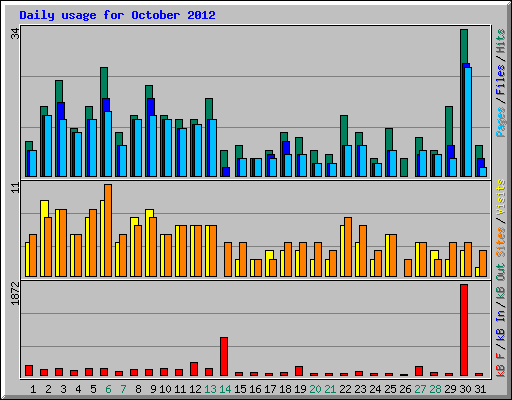Click the lone green hits bar on day 26
The width and height of the screenshot is (512, 400).
coord(404,167)
